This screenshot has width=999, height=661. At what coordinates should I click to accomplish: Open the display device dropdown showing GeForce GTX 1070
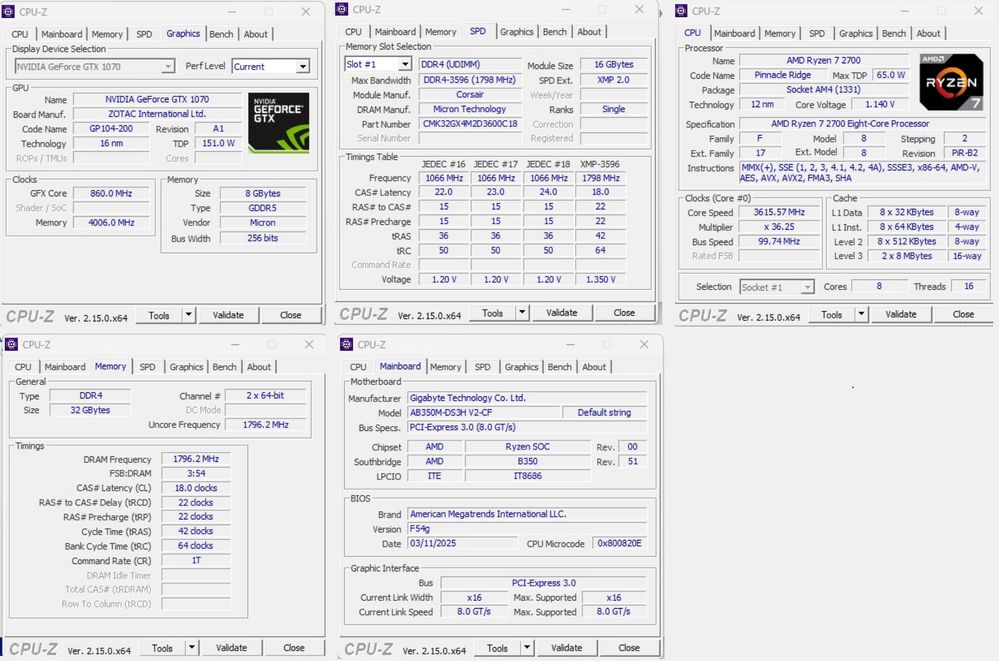point(94,66)
